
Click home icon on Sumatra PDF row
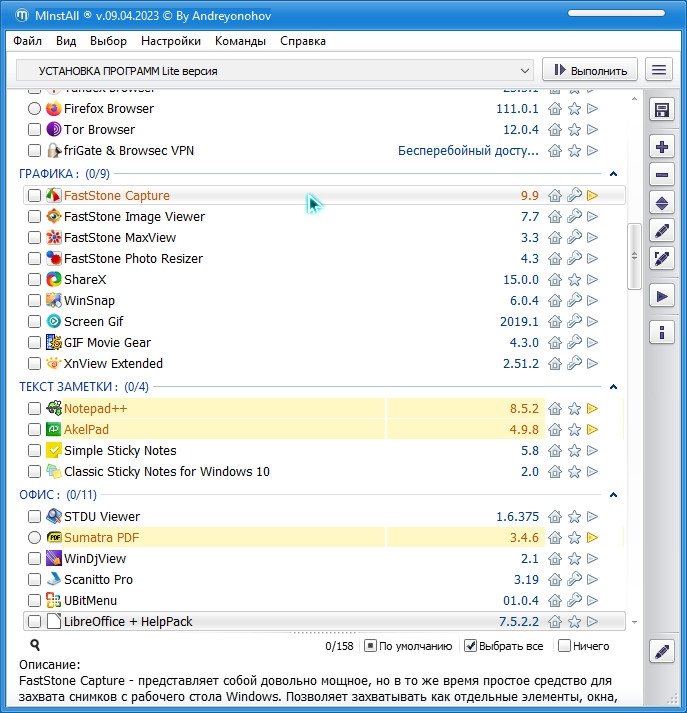pos(555,537)
